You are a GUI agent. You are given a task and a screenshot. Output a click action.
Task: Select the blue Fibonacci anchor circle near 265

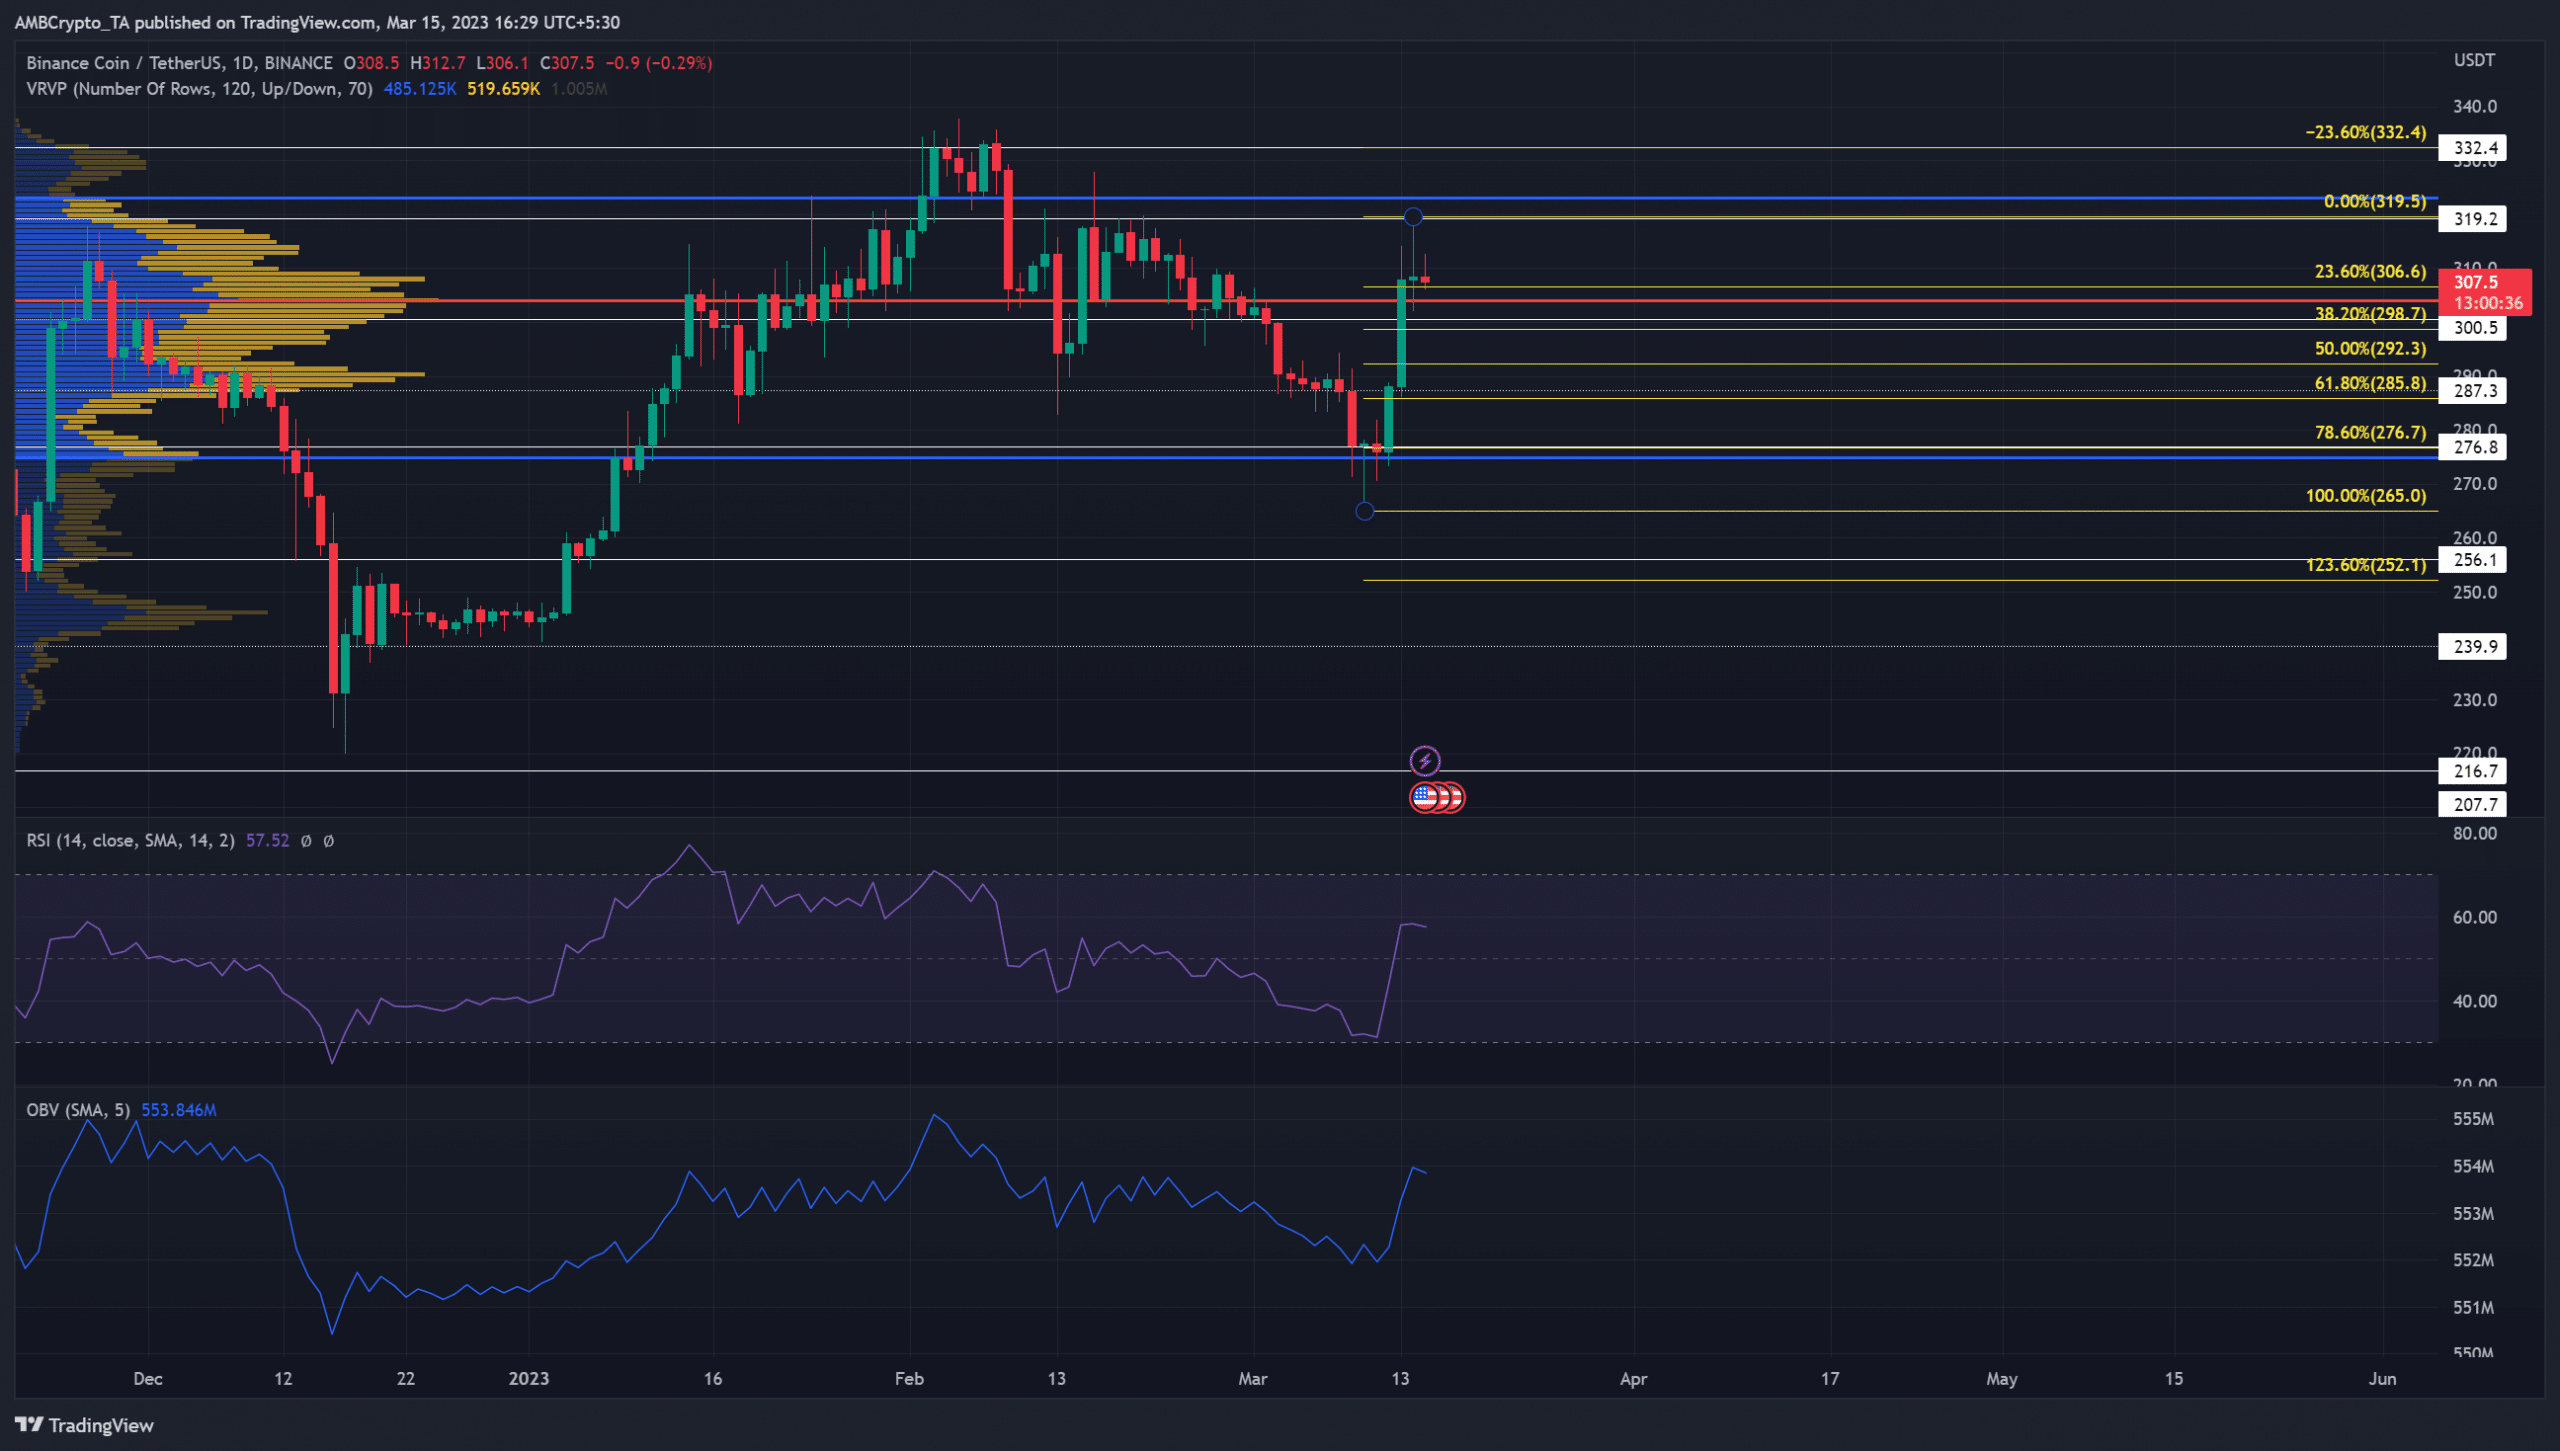click(1365, 511)
